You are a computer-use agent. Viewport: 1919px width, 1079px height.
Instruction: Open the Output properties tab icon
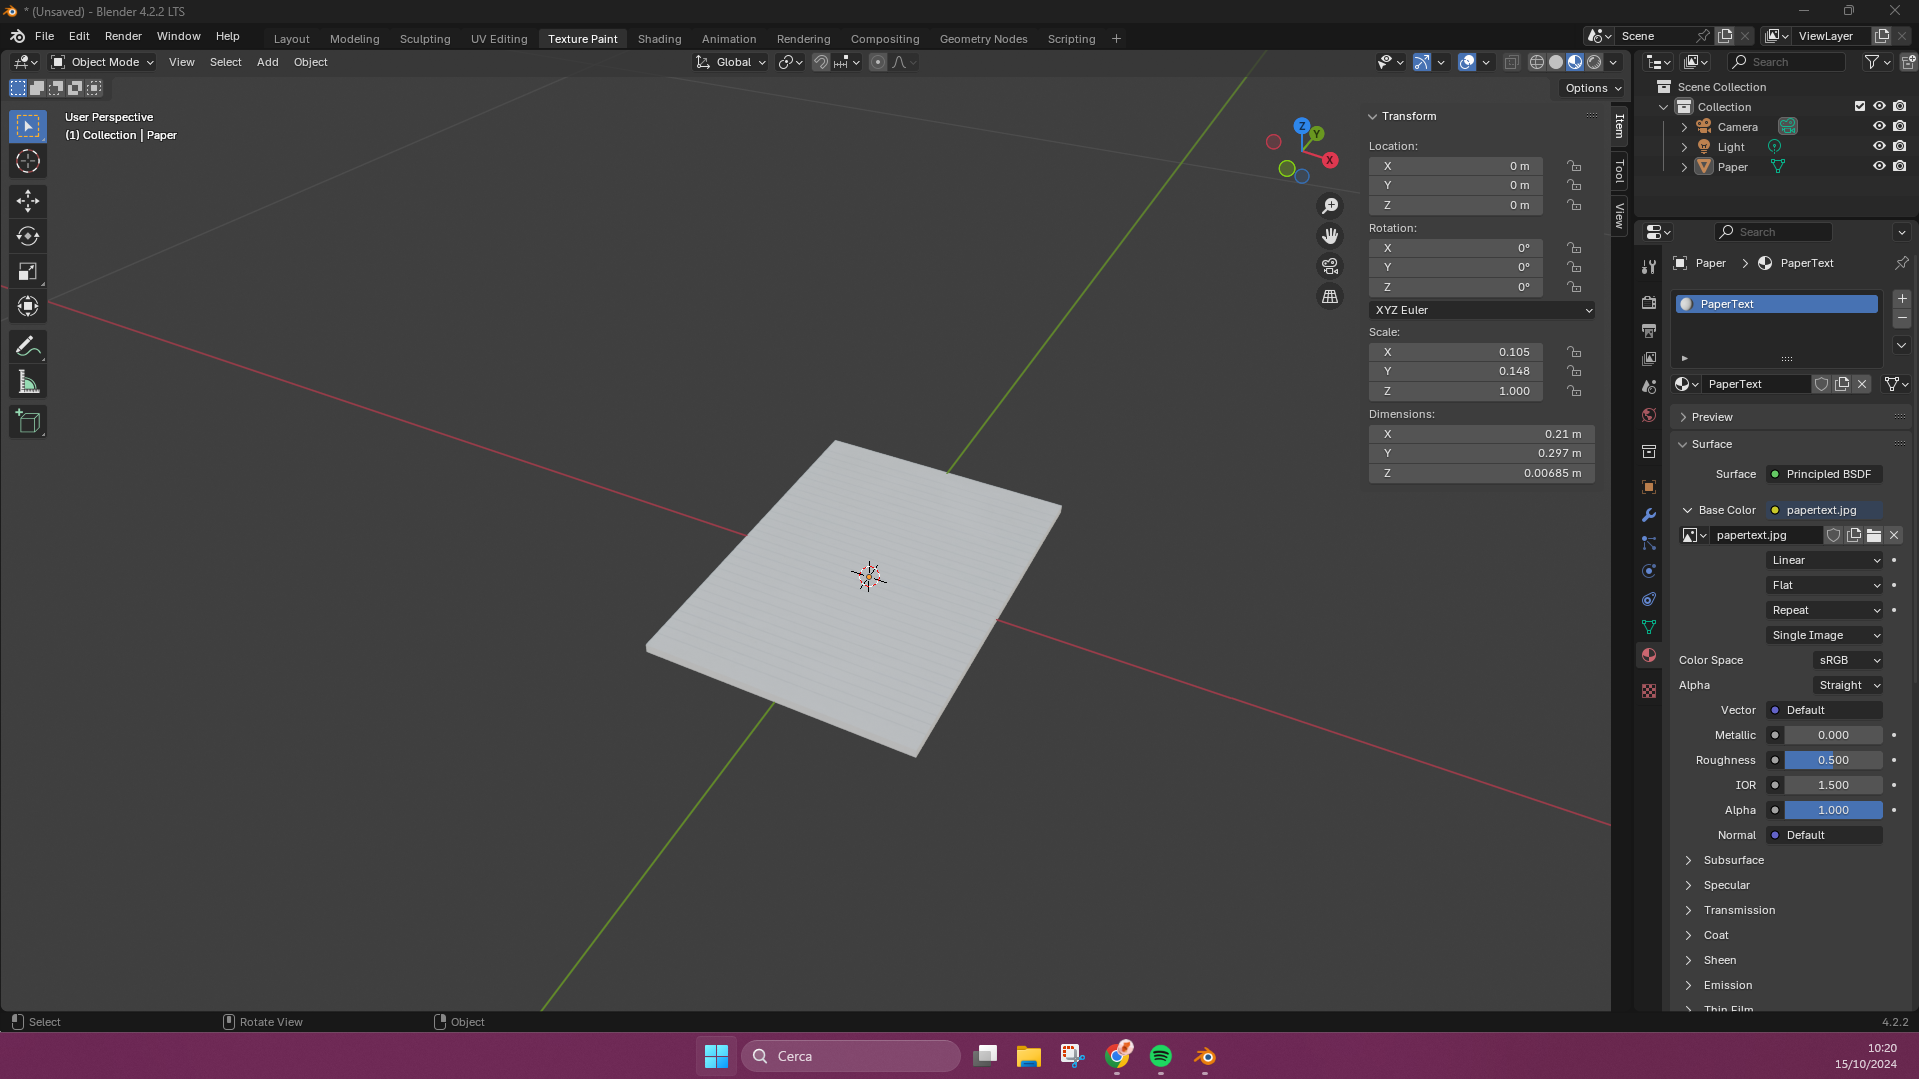[1649, 330]
